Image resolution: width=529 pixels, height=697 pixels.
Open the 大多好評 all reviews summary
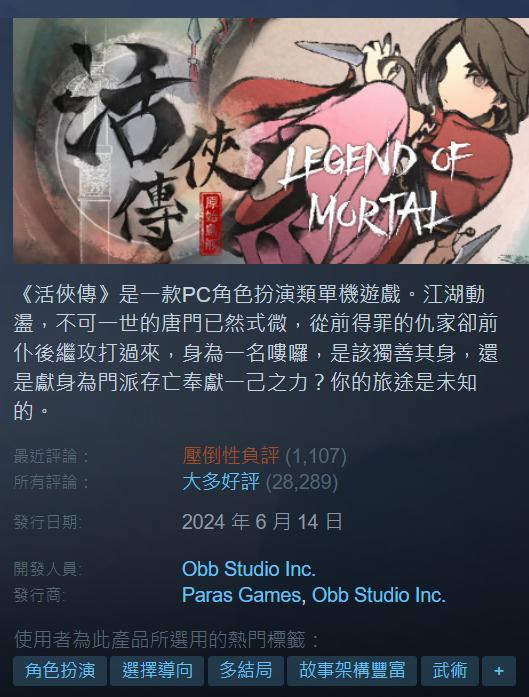221,482
